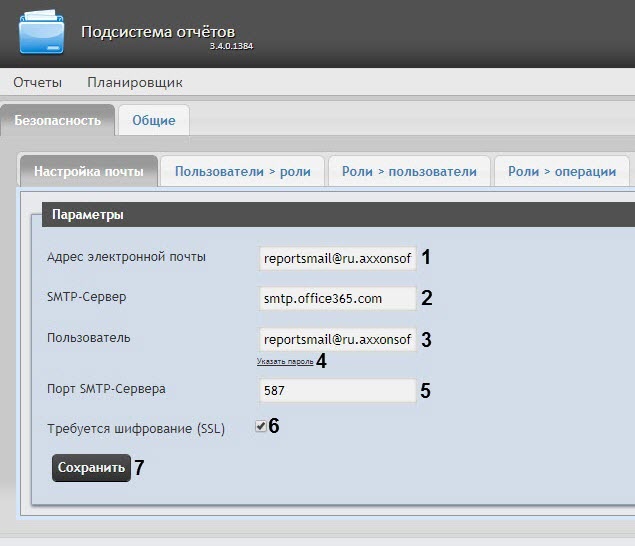
Task: Click the version number 3.4.0.1384
Action: pyautogui.click(x=231, y=47)
